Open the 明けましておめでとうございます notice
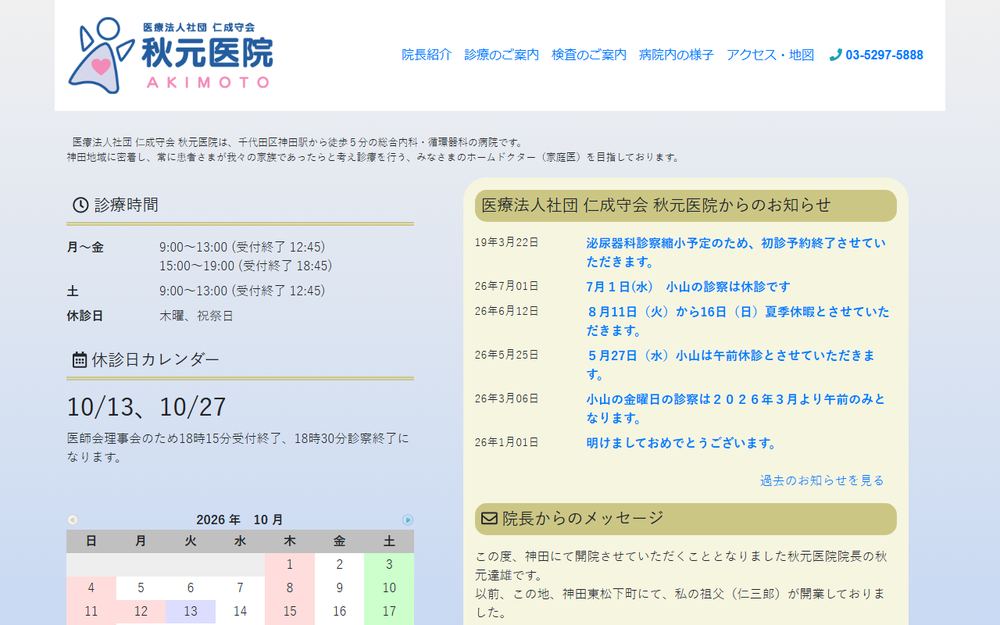The image size is (1000, 625). pyautogui.click(x=681, y=443)
